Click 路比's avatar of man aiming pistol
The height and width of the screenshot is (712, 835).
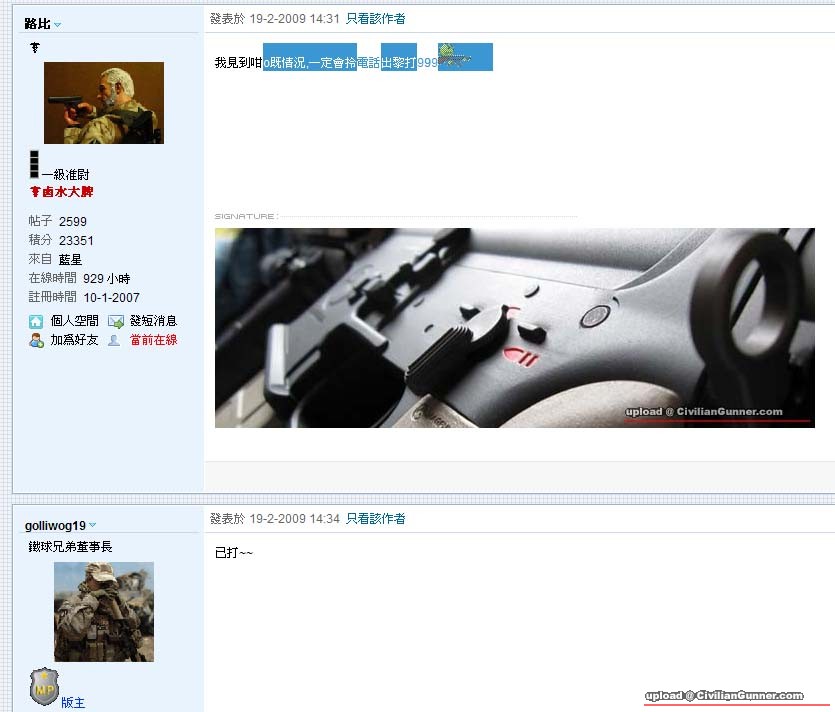pyautogui.click(x=103, y=103)
